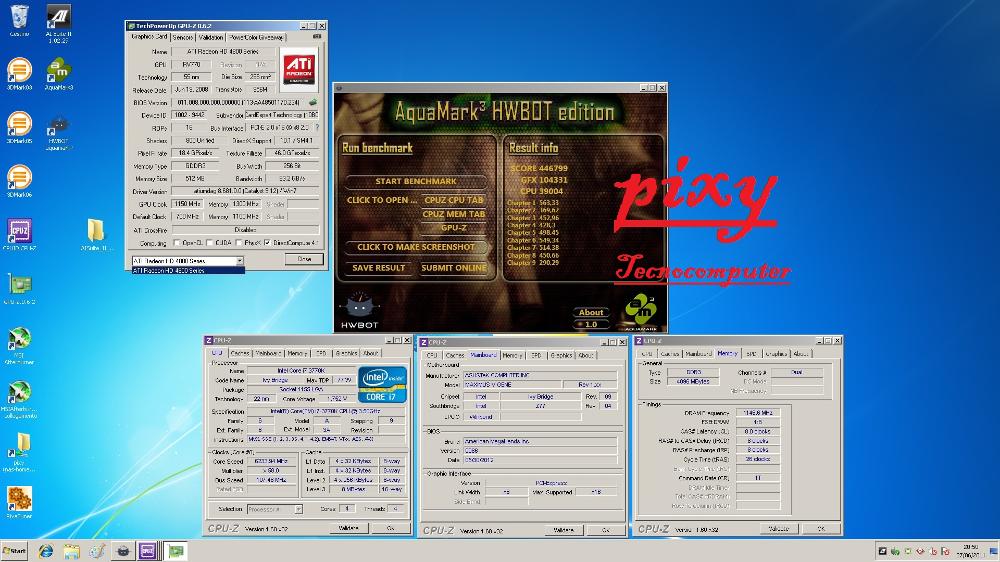Launch Internet Explorer from the taskbar
Viewport: 1000px width, 562px height.
(45, 551)
